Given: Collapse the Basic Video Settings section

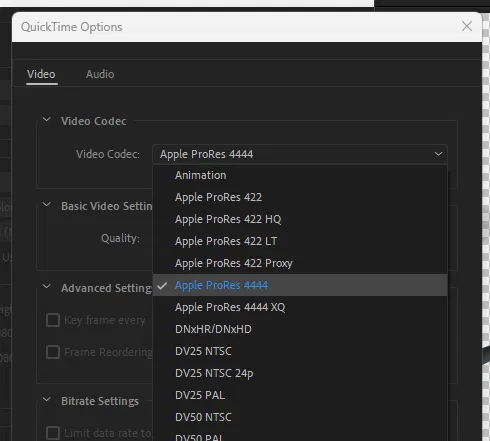Looking at the screenshot, I should point(47,204).
